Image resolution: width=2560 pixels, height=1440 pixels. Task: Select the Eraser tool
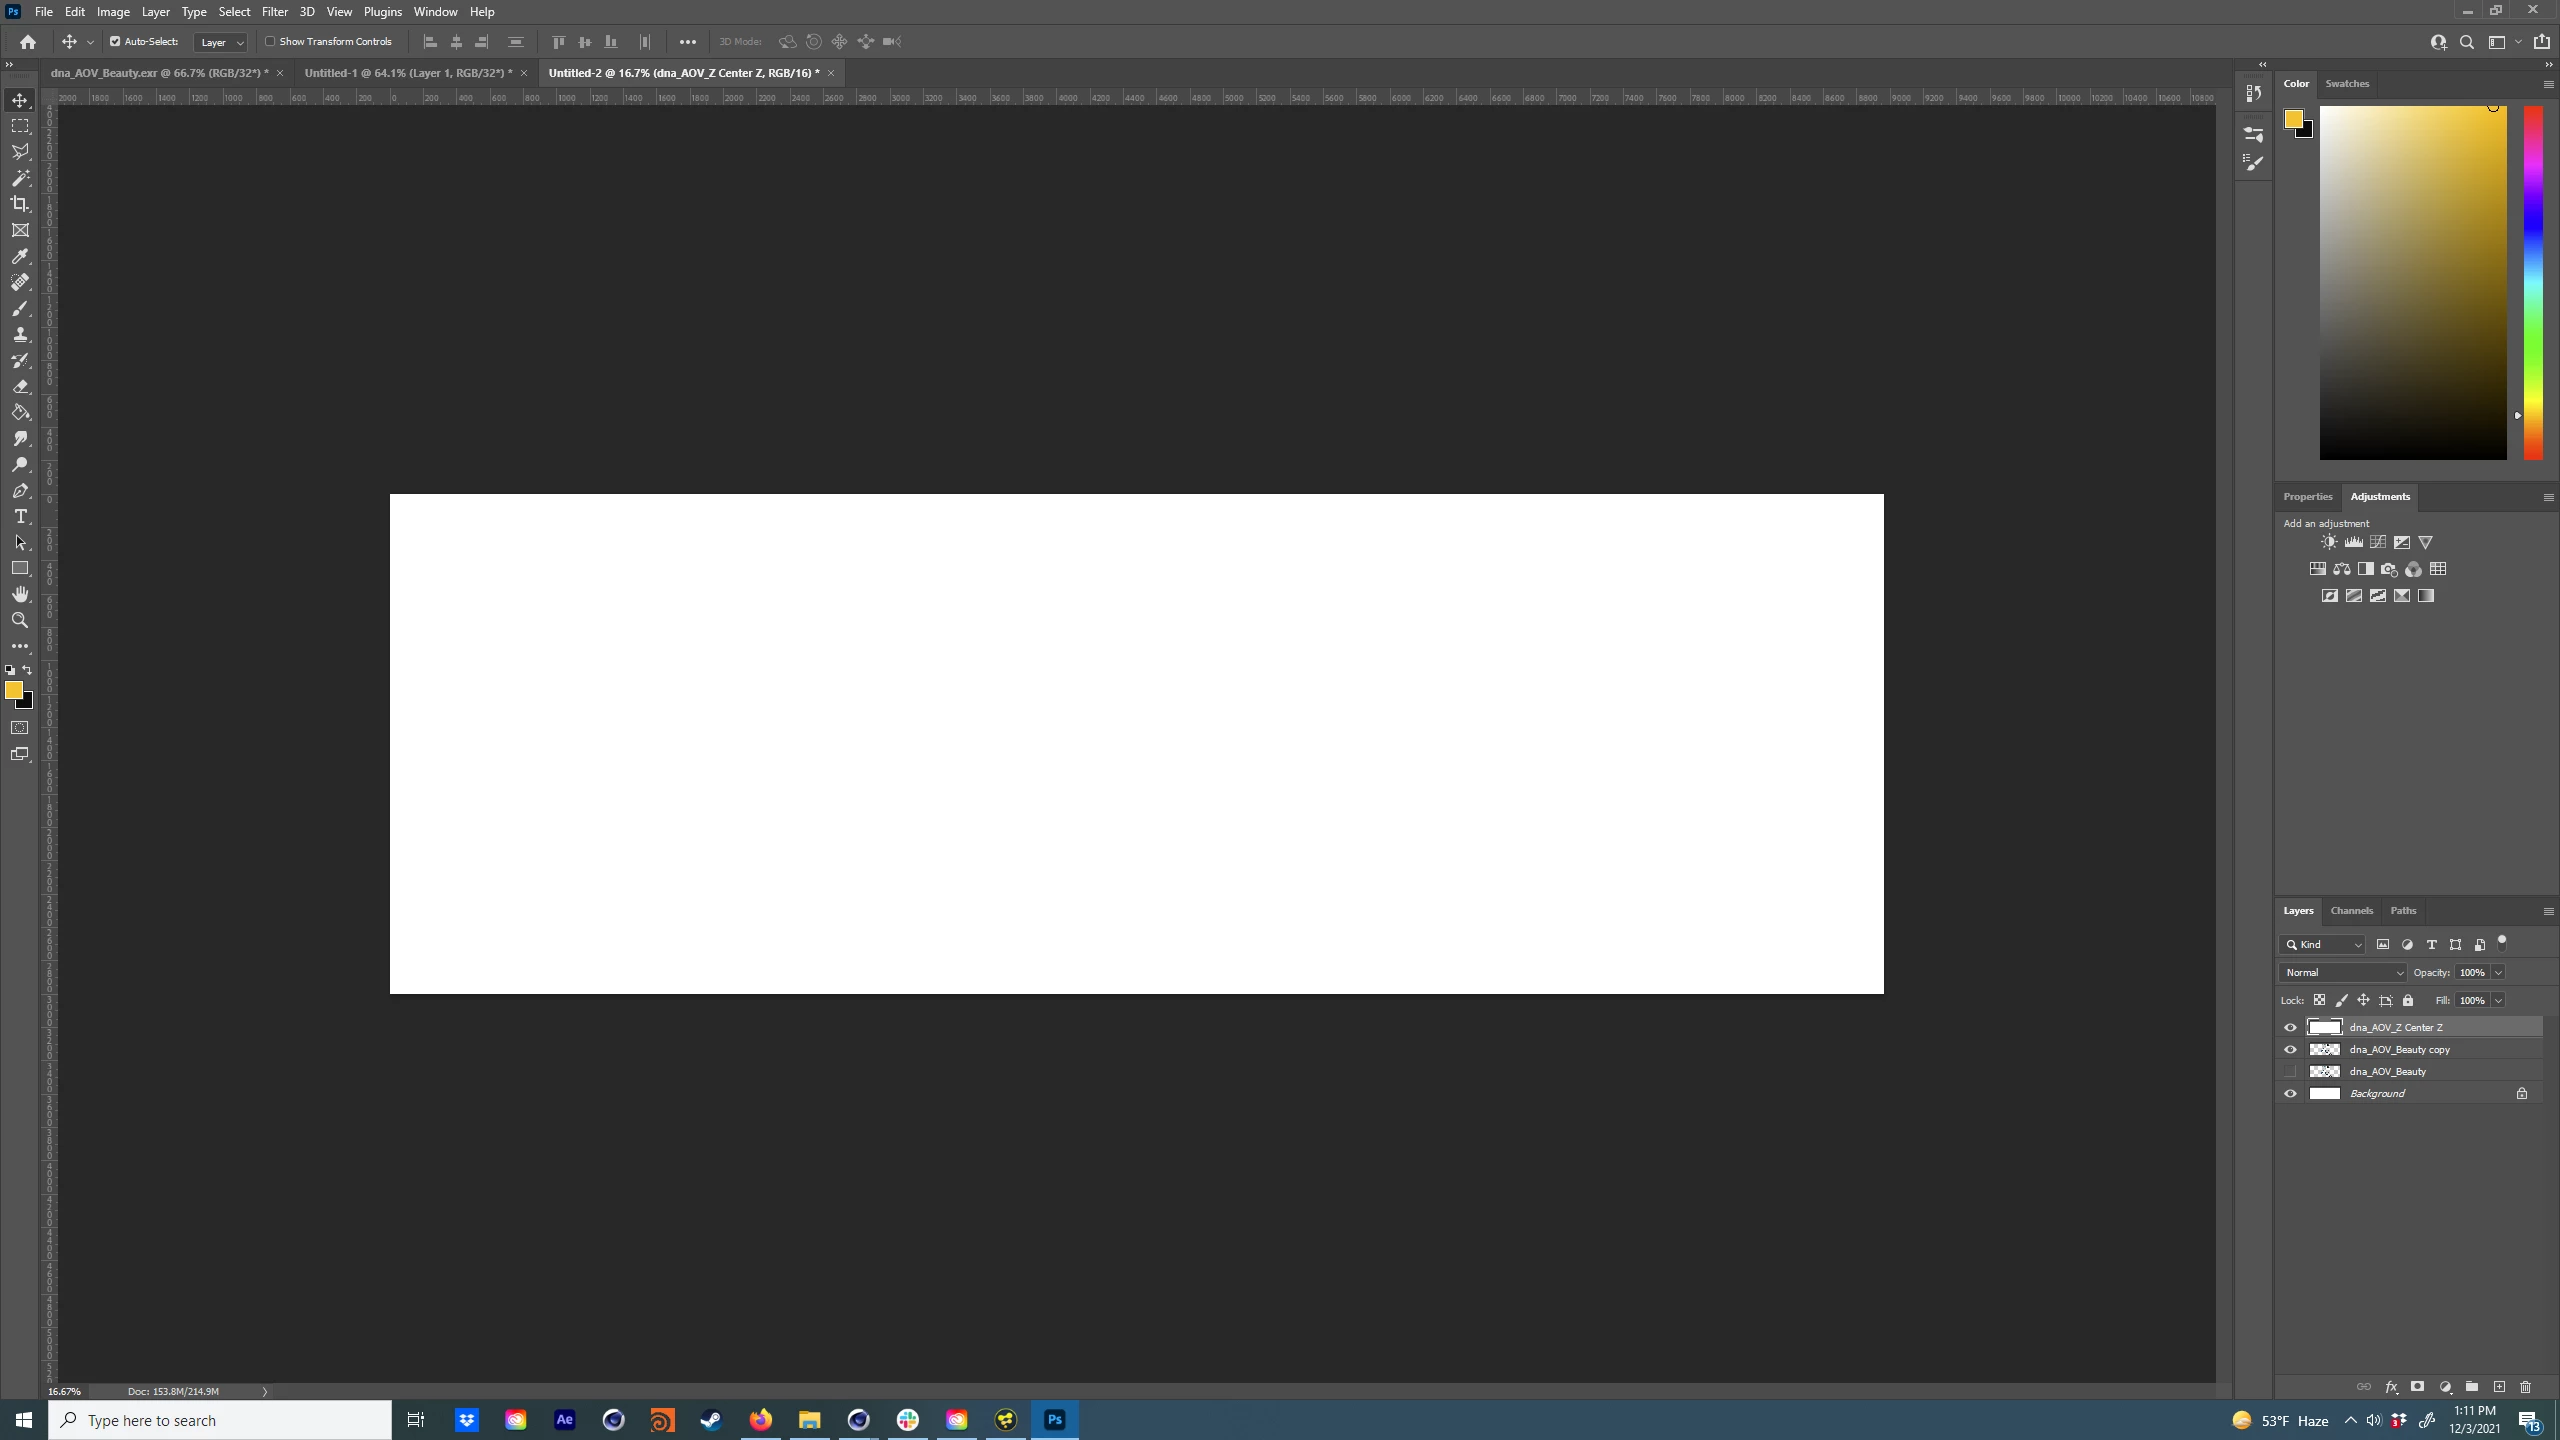click(x=20, y=387)
